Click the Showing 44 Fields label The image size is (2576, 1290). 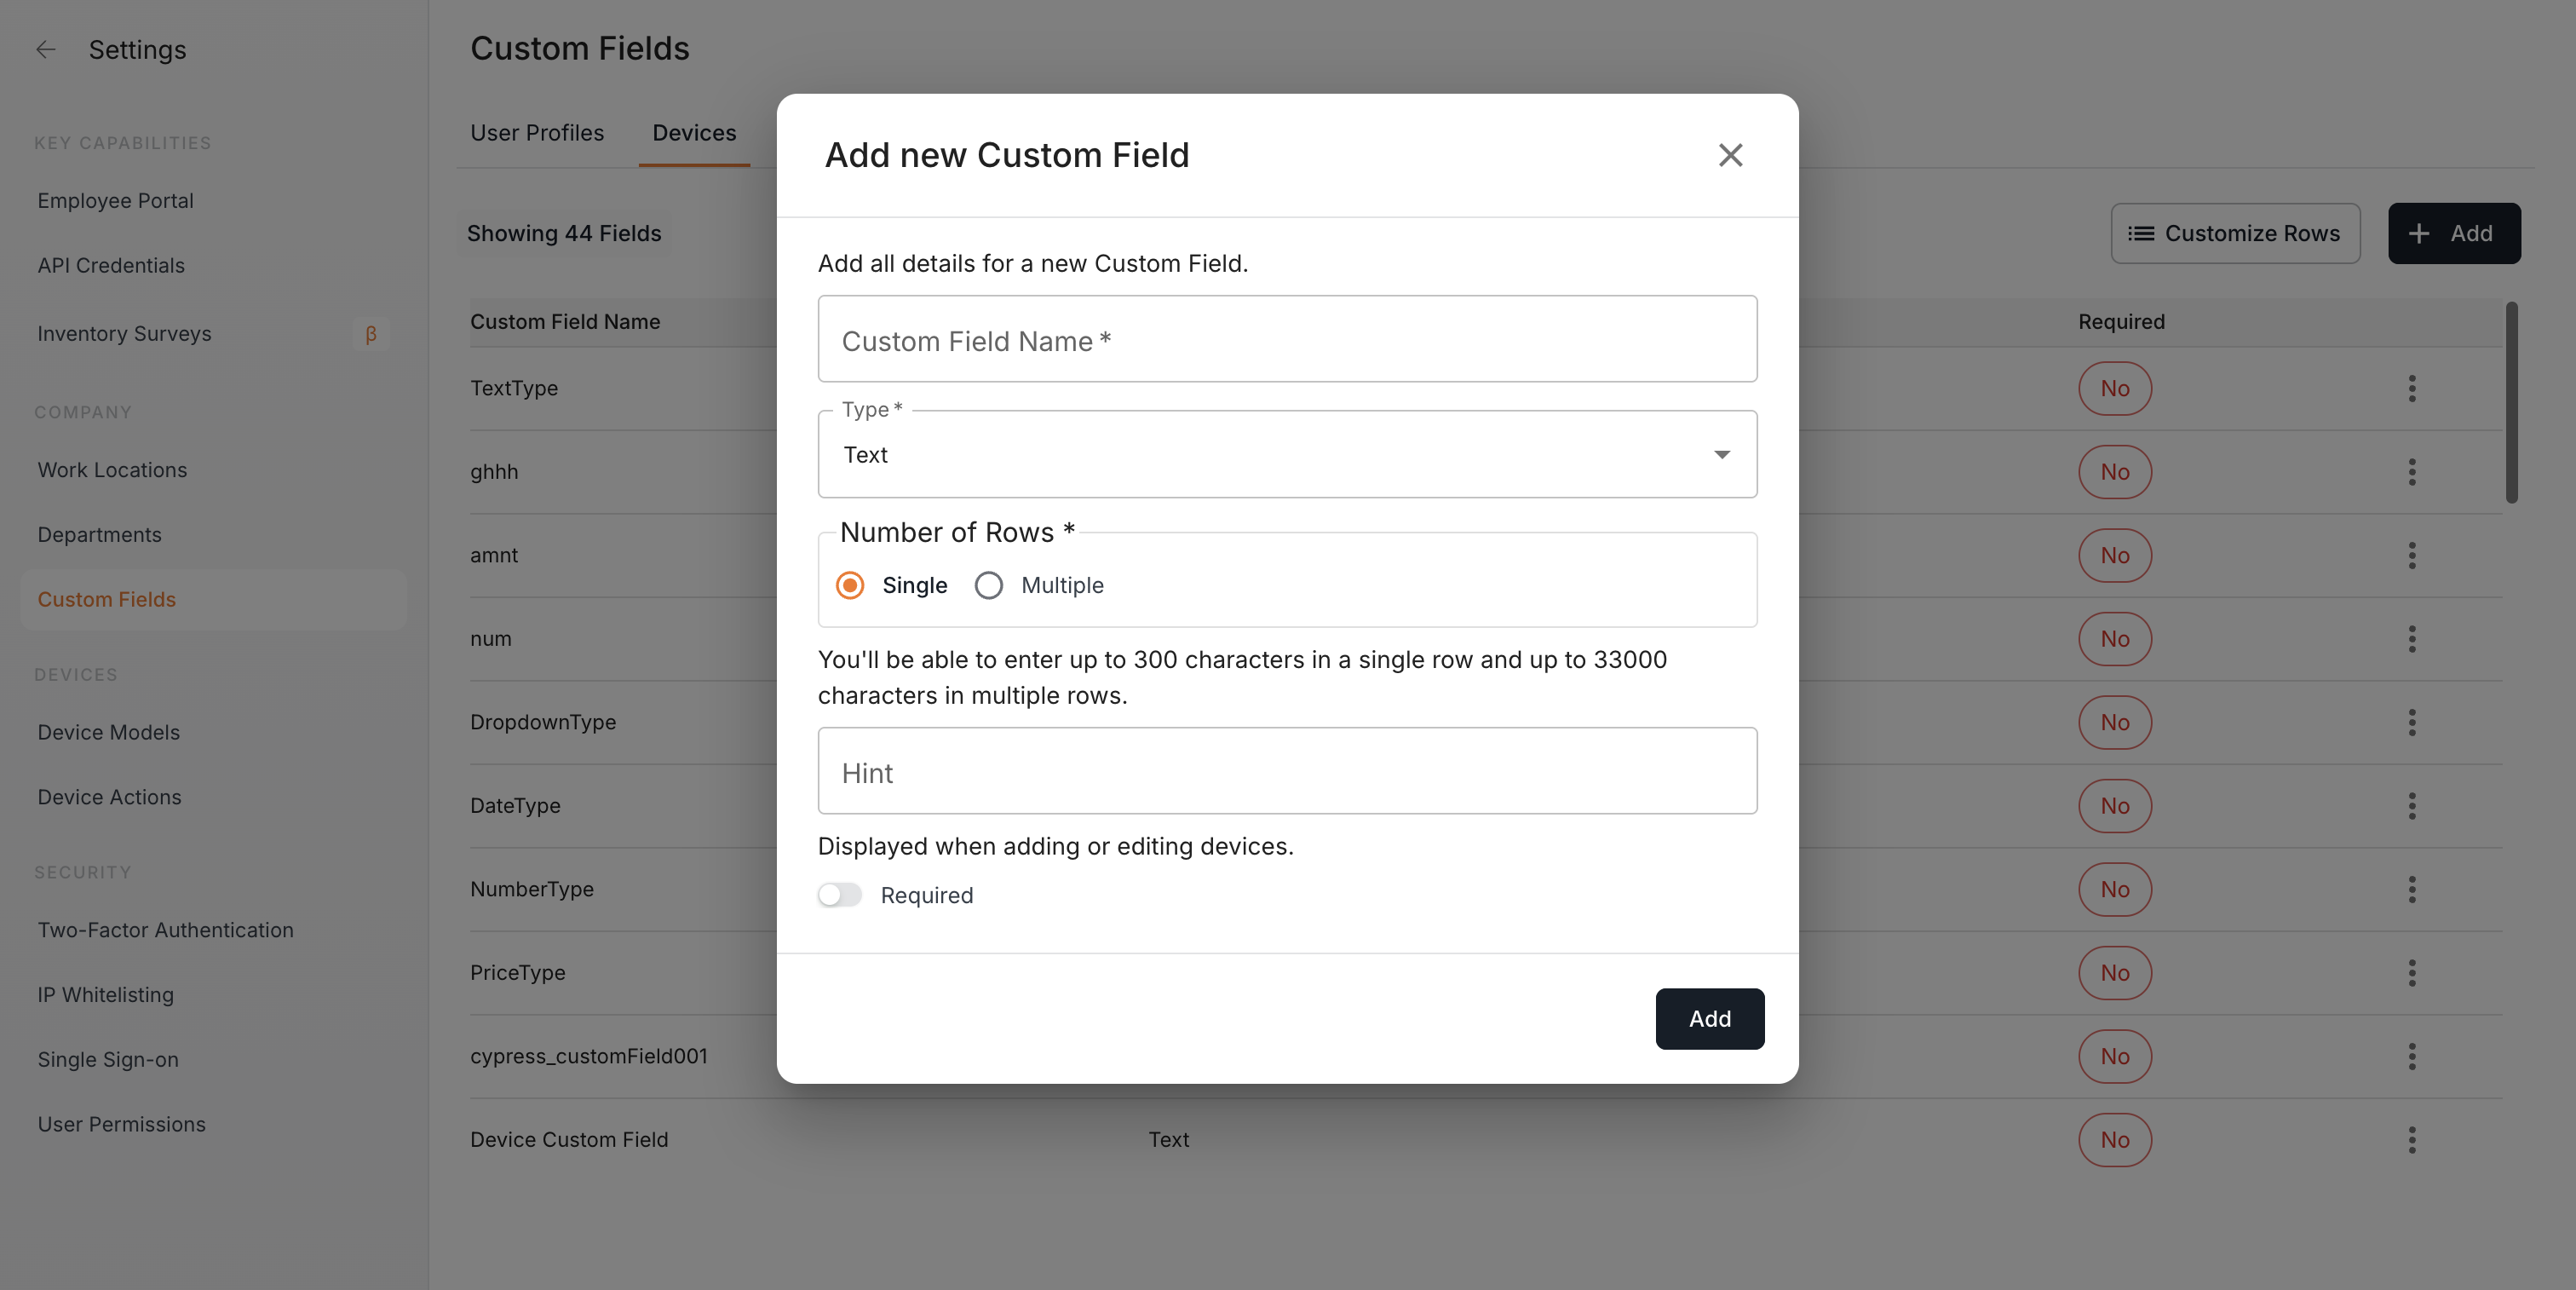[564, 234]
